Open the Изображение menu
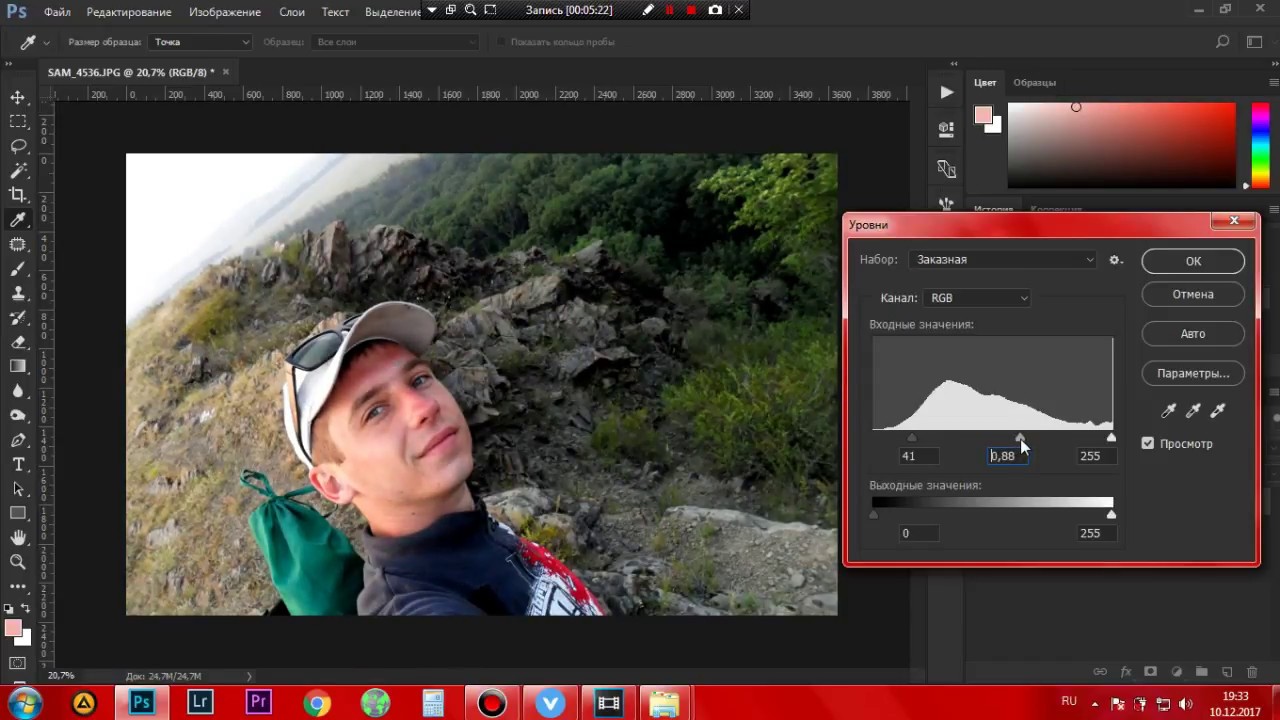1280x720 pixels. (x=225, y=12)
